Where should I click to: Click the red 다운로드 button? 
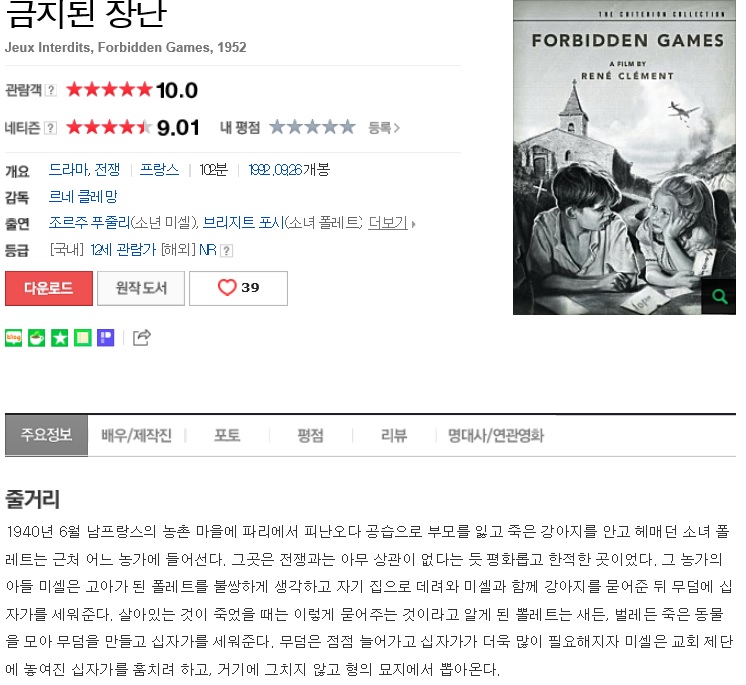coord(49,288)
